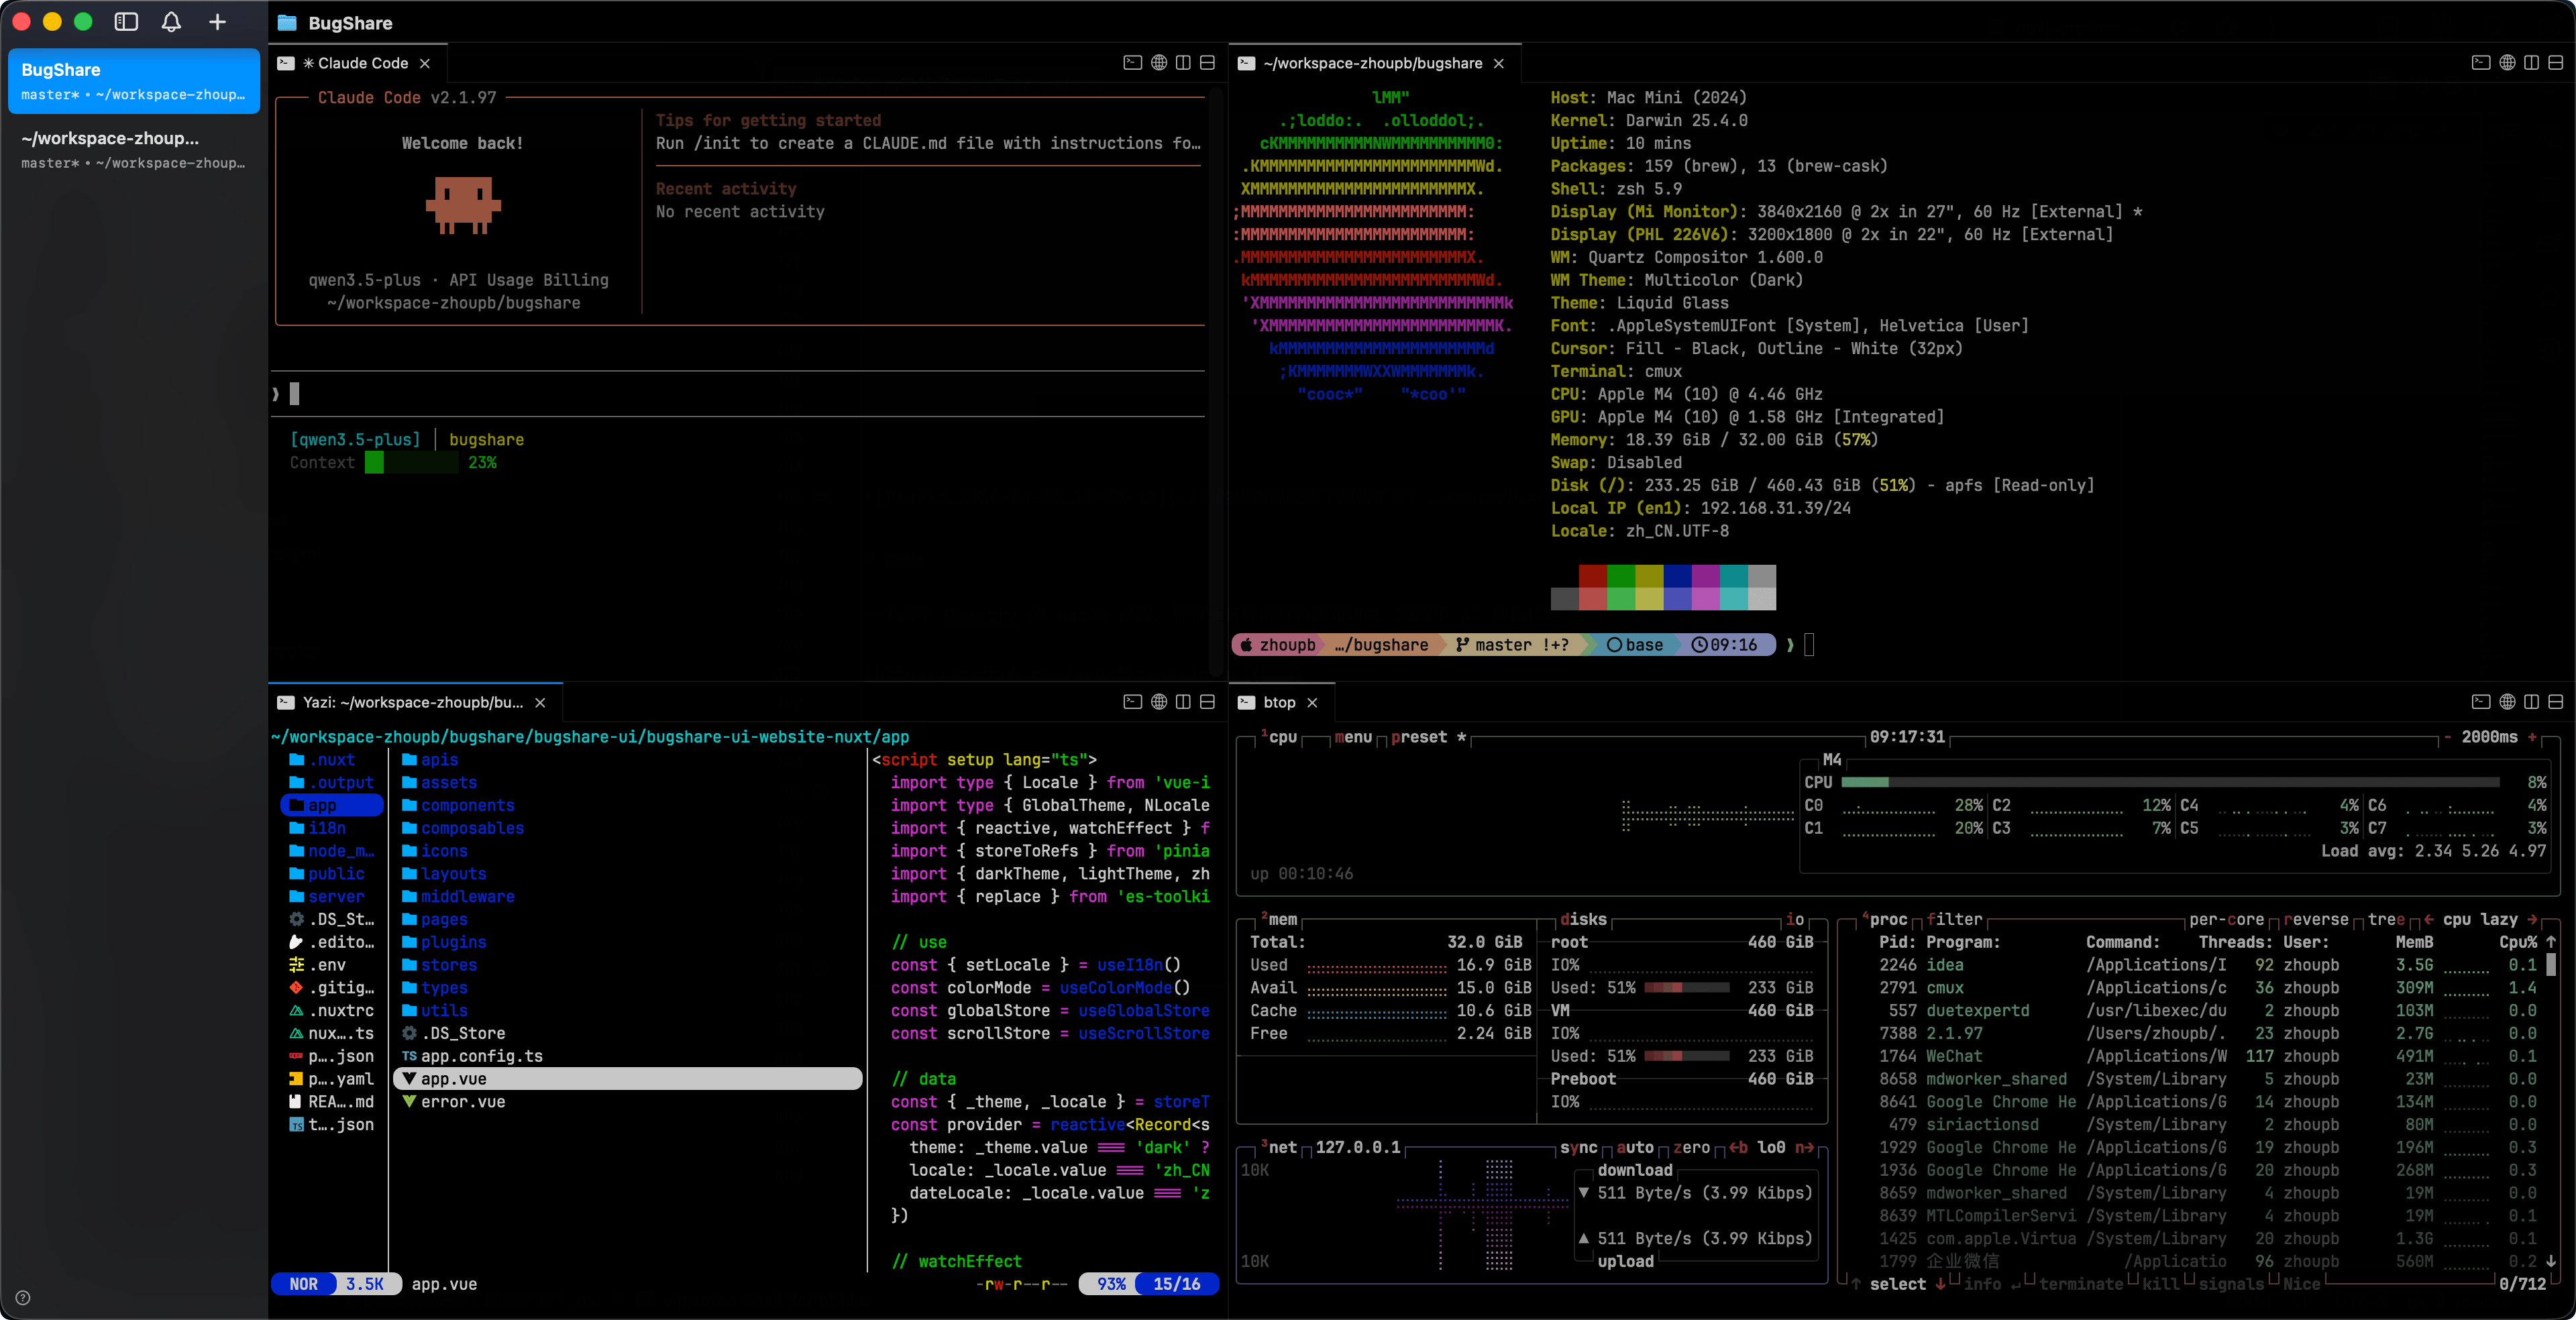Toggle the sidebar panel icon
The image size is (2576, 1320).
[x=126, y=22]
